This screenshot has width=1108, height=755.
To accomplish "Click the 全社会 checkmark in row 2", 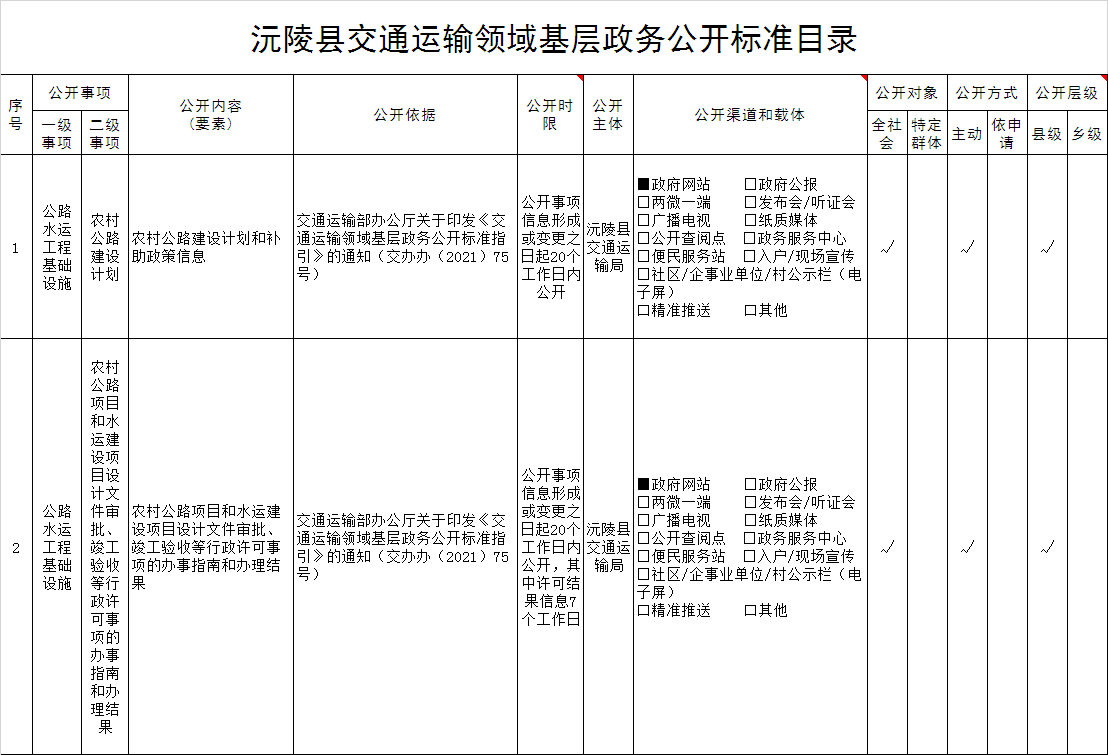I will (886, 547).
